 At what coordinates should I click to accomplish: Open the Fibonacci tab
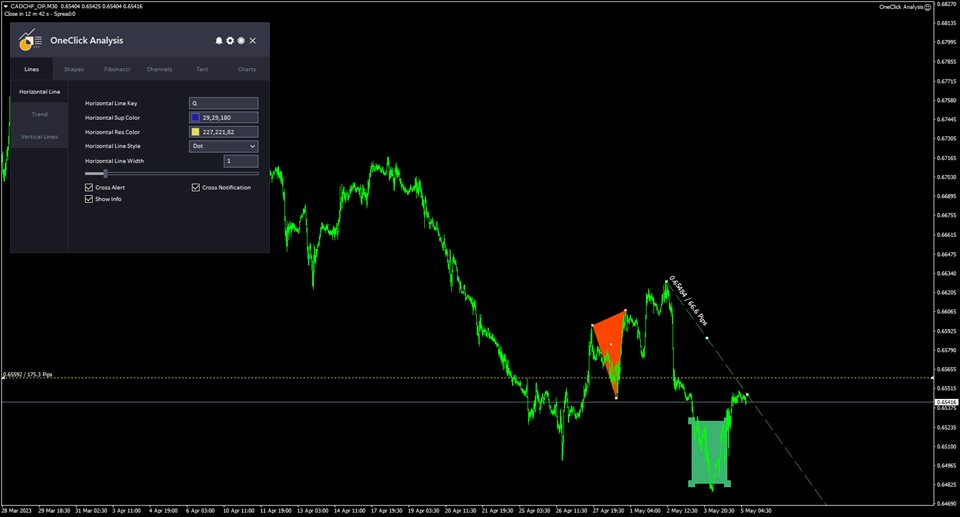click(x=116, y=69)
